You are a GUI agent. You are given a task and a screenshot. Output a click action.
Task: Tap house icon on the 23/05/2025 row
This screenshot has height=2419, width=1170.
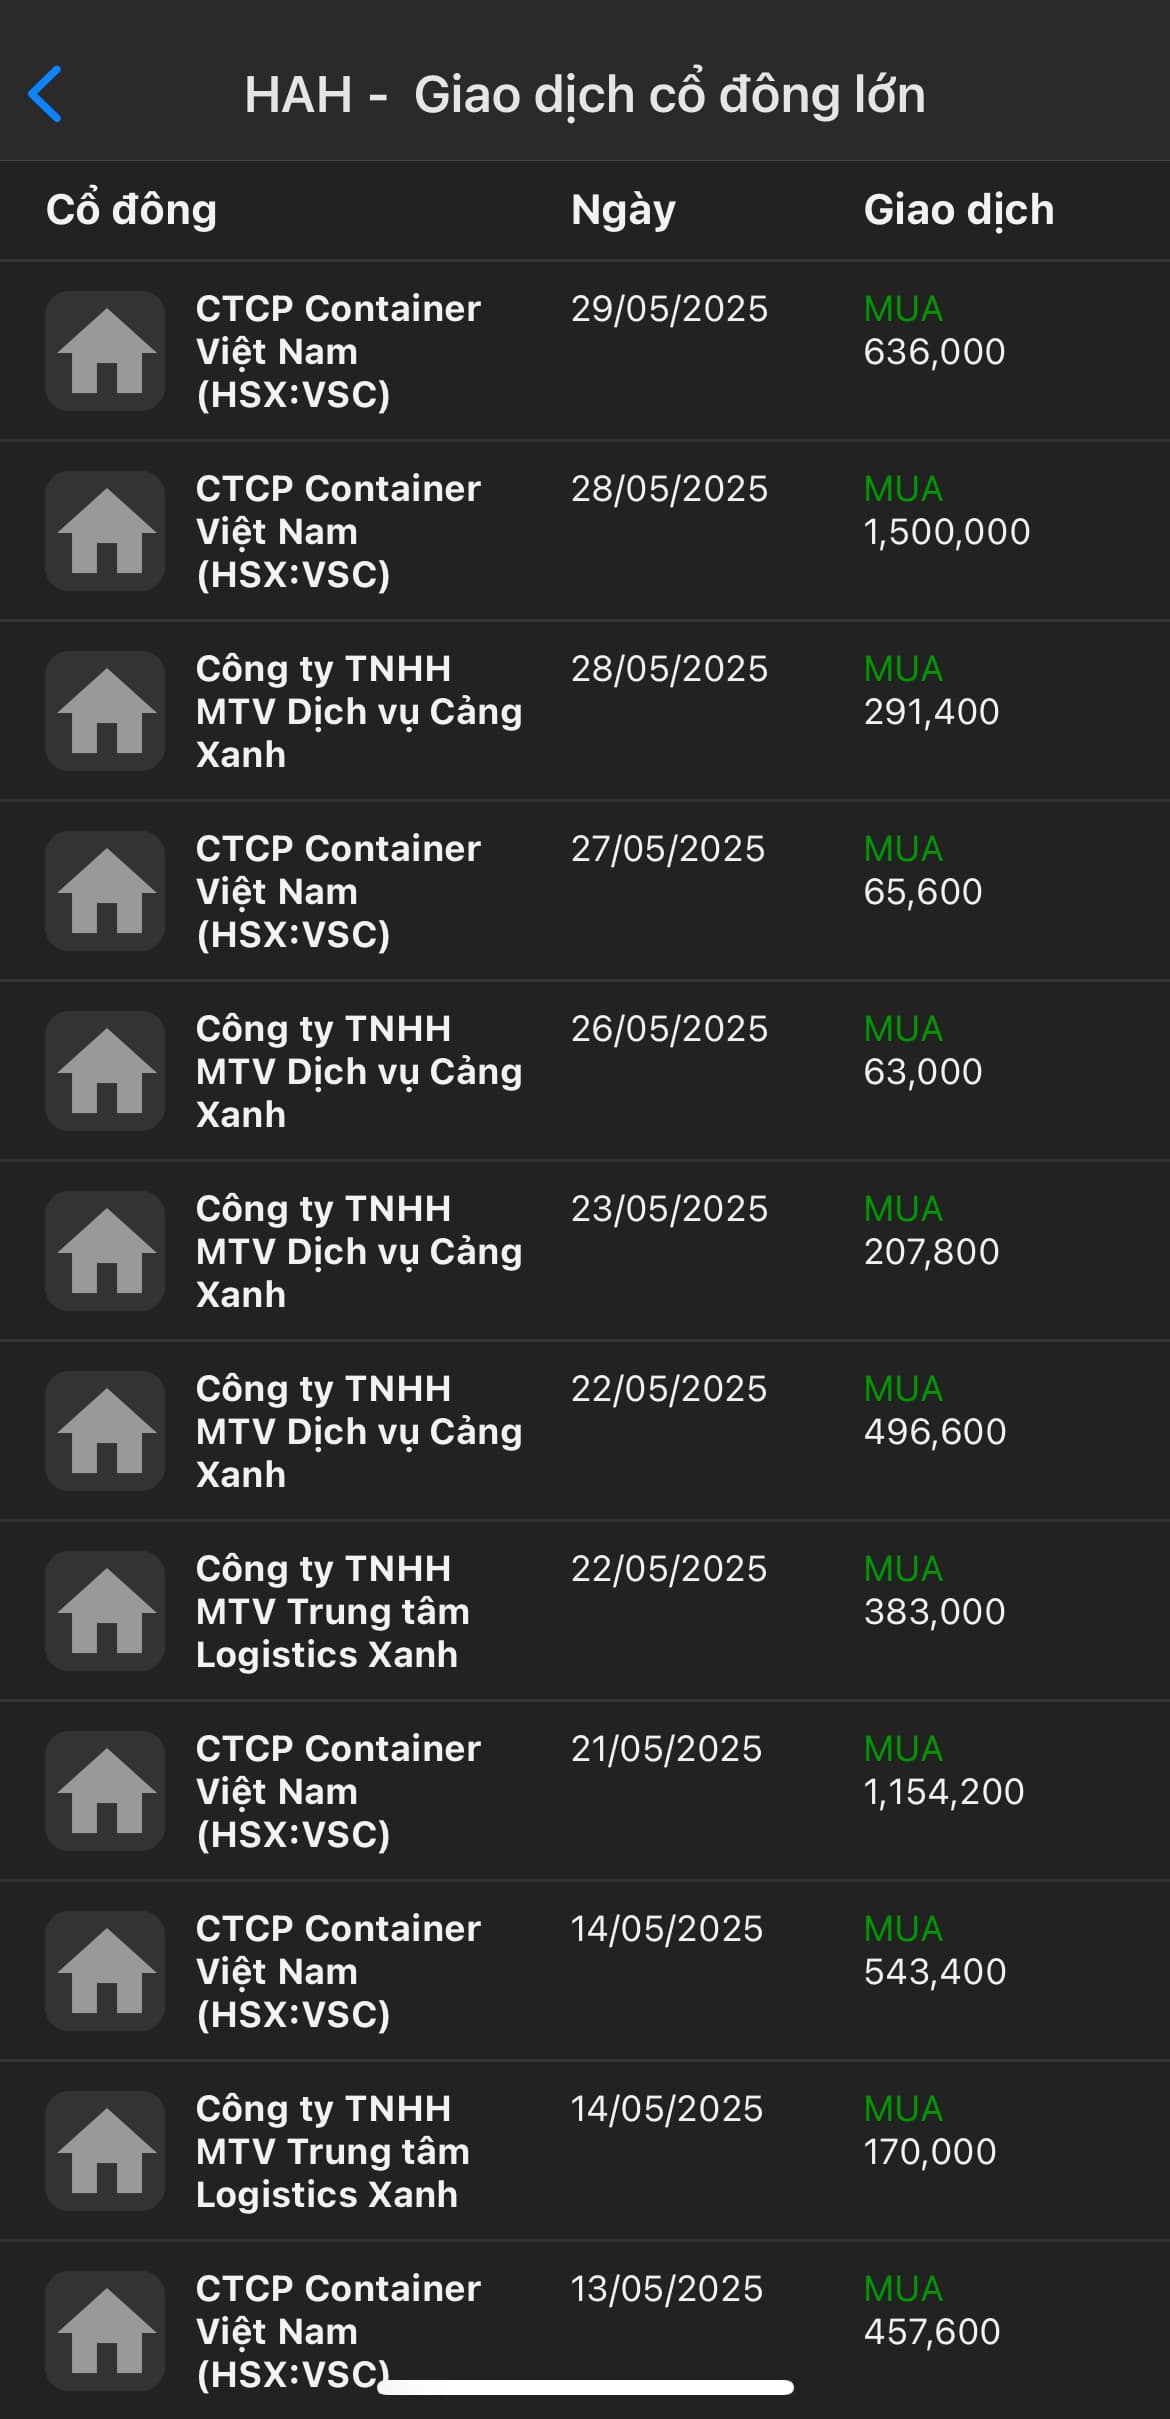pyautogui.click(x=105, y=1251)
